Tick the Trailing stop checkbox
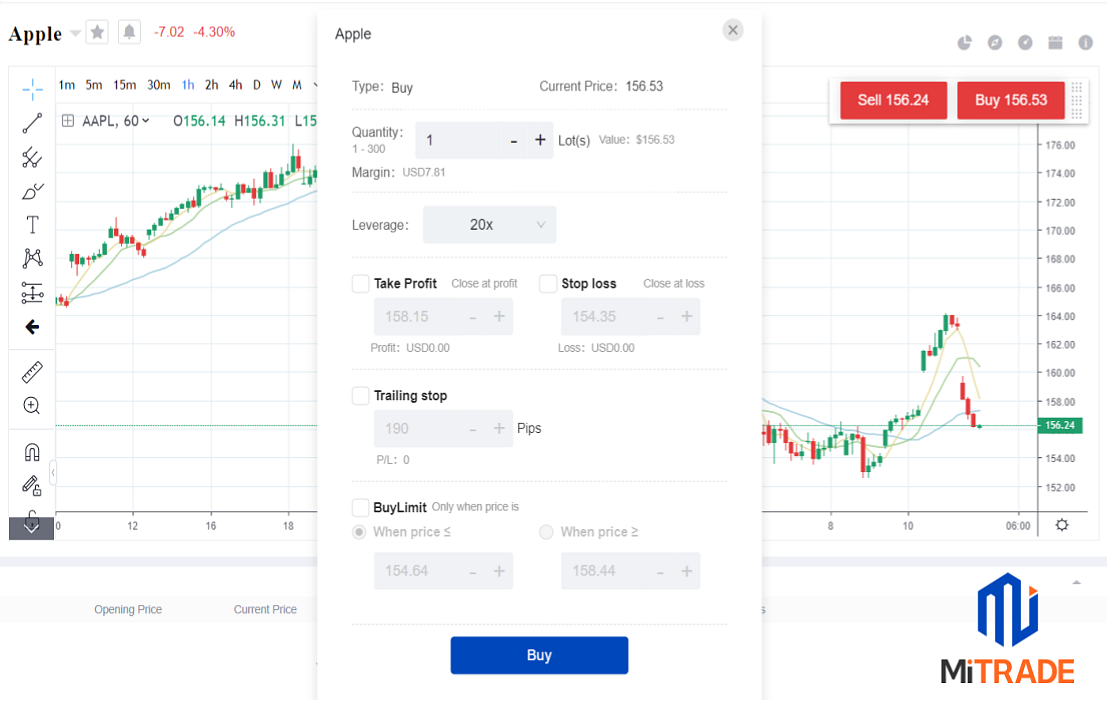The width and height of the screenshot is (1115, 705). coord(361,396)
